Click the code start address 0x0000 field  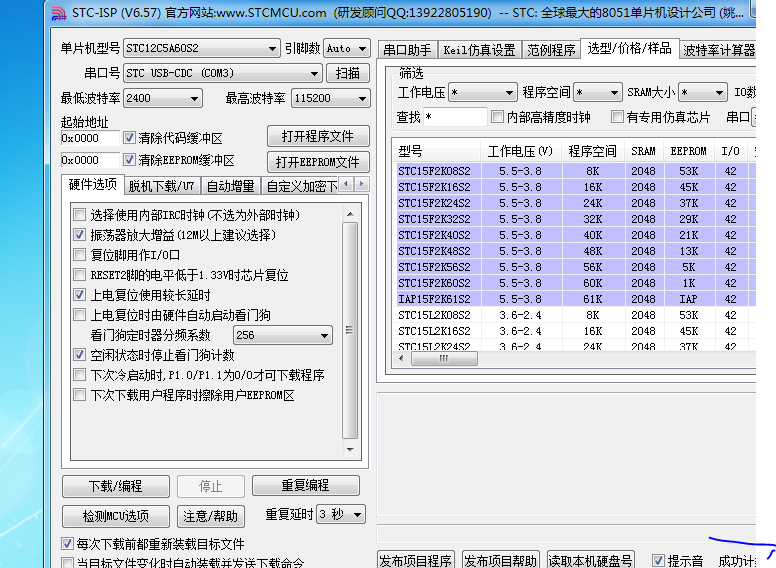[90, 138]
